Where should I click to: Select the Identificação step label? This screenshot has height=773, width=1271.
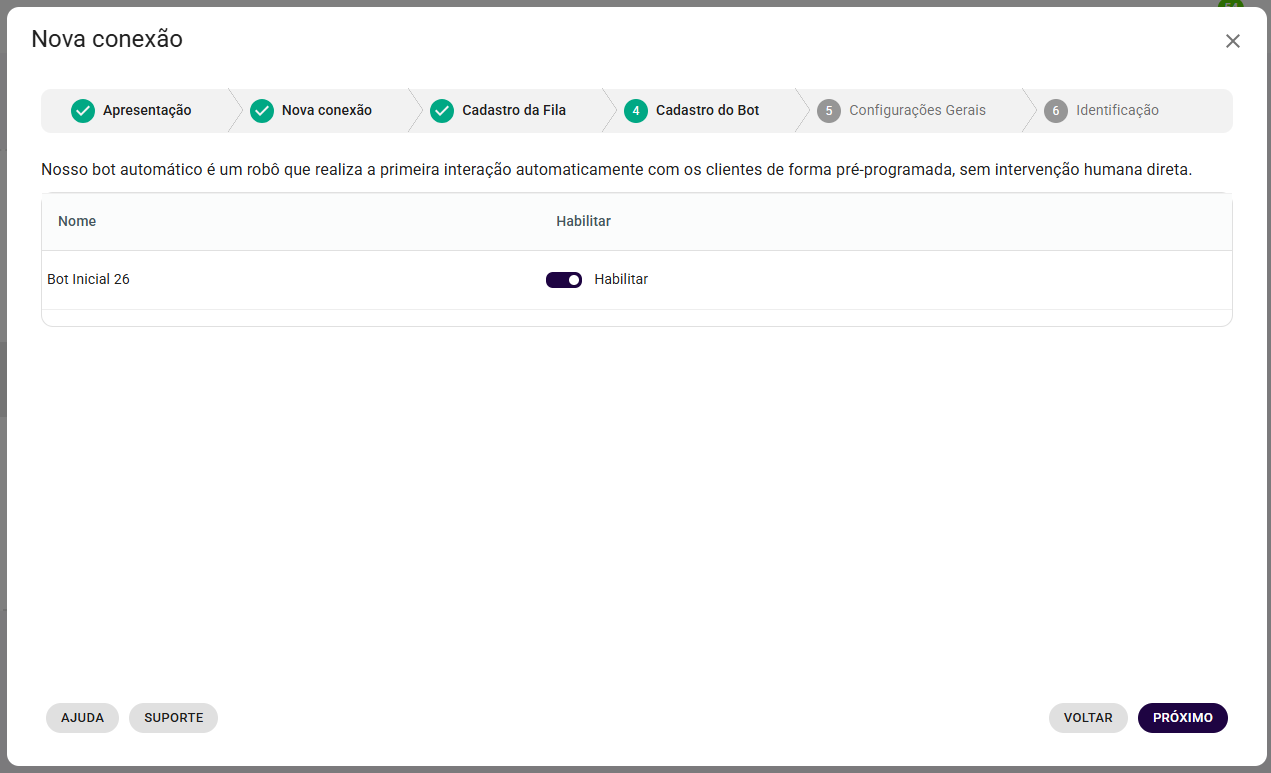point(1117,111)
